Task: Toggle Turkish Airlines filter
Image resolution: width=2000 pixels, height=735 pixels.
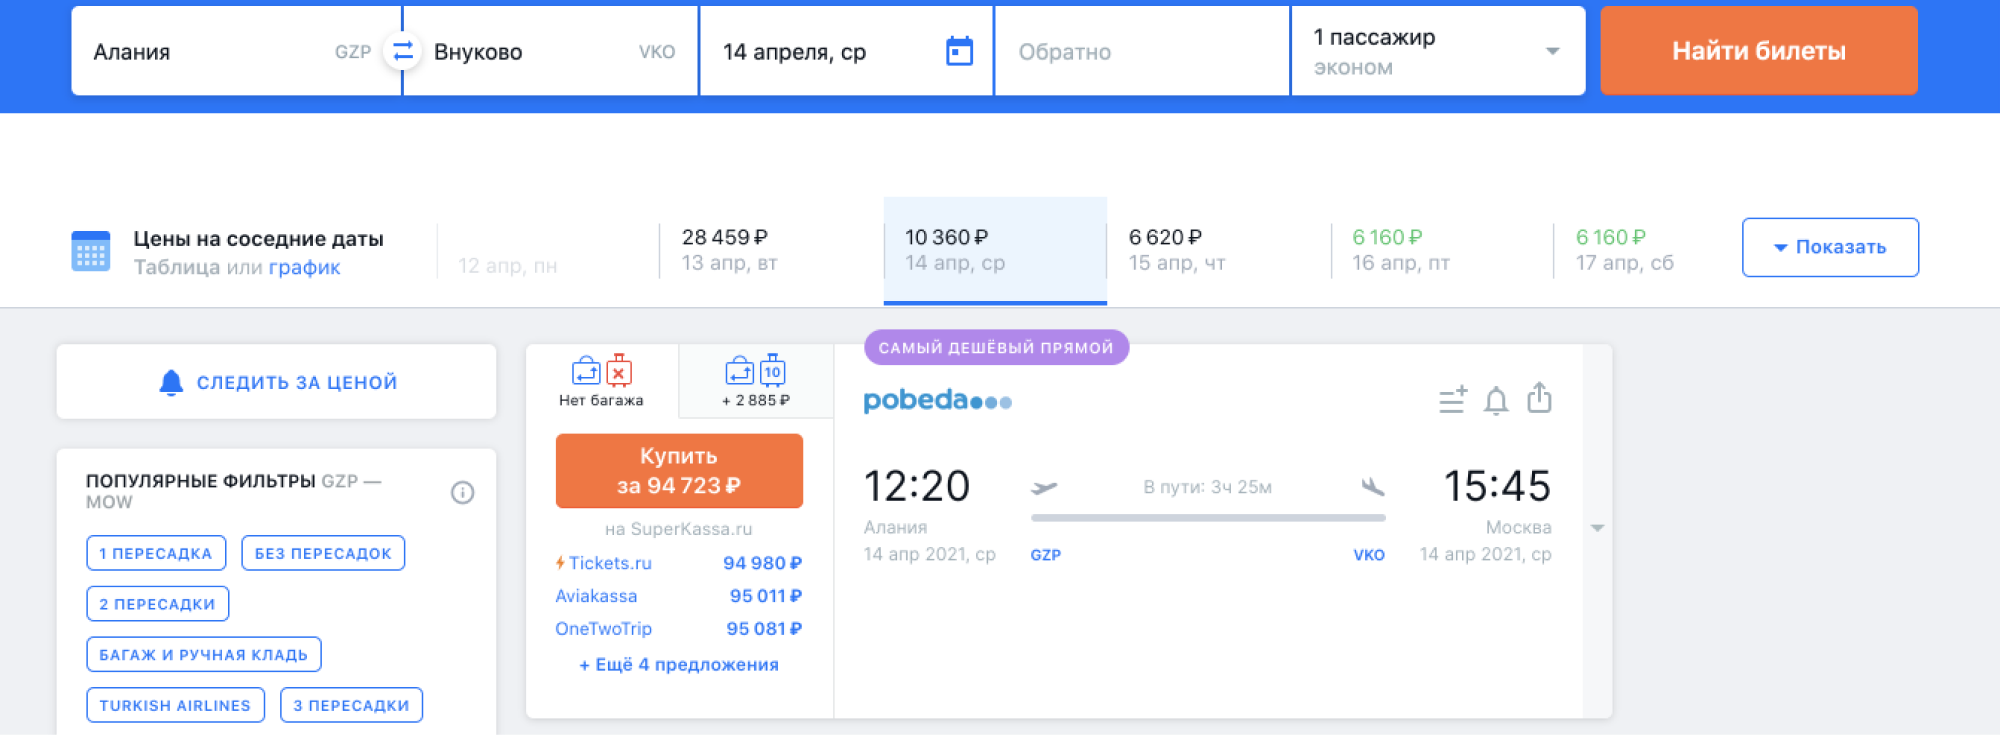Action: [x=175, y=705]
